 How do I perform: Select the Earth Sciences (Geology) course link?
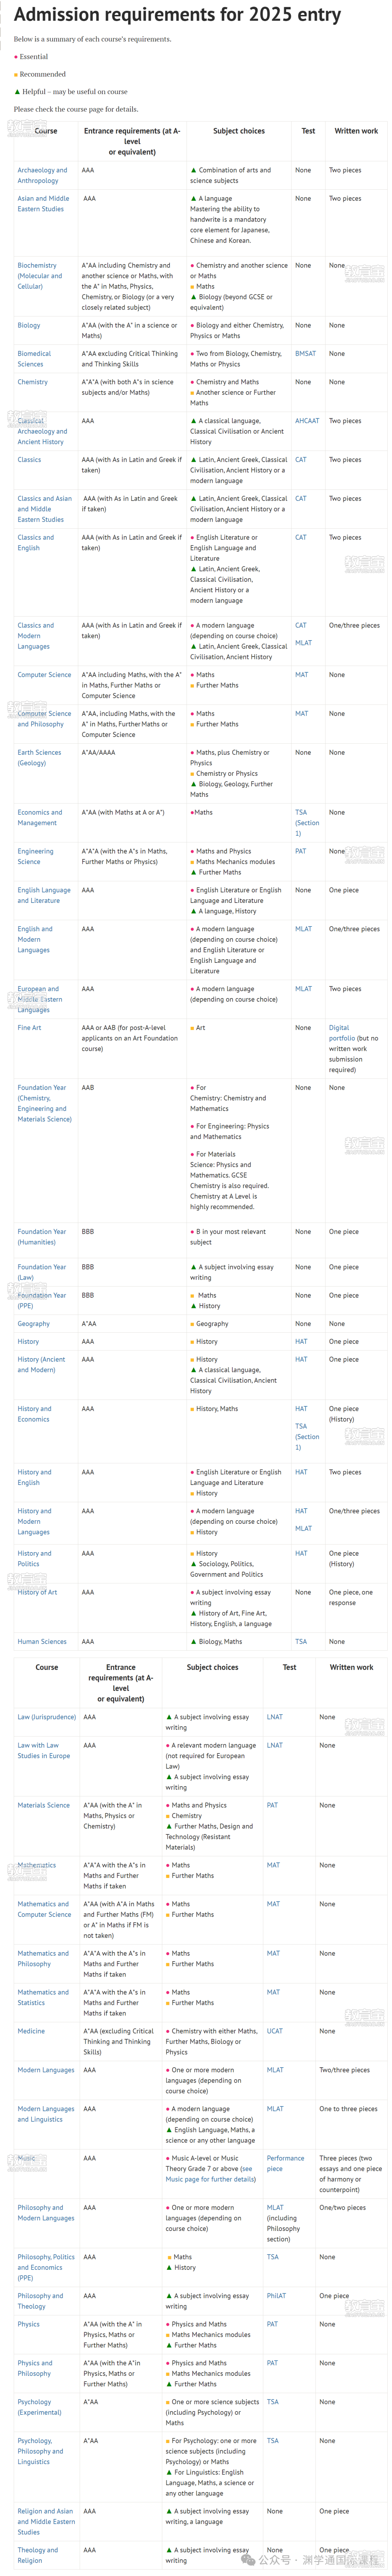click(x=39, y=757)
